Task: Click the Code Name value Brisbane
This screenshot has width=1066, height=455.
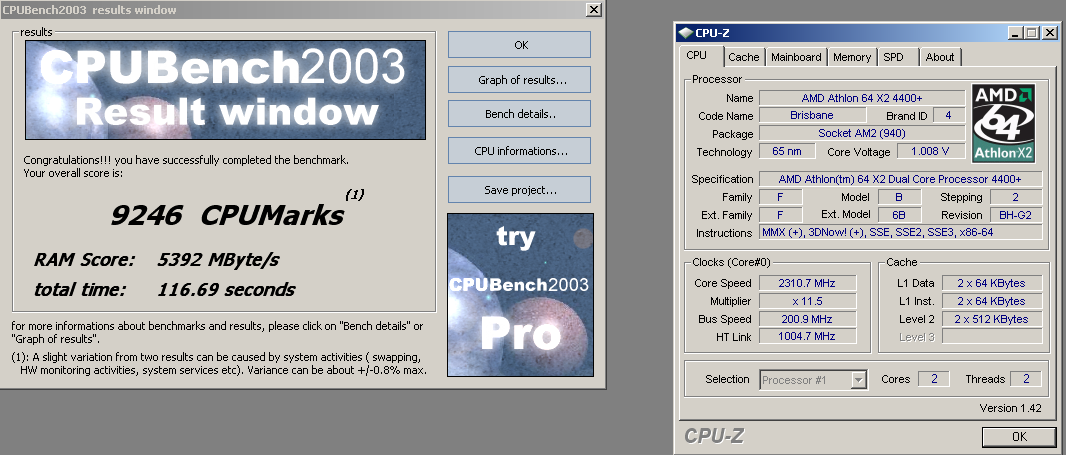Action: point(811,116)
